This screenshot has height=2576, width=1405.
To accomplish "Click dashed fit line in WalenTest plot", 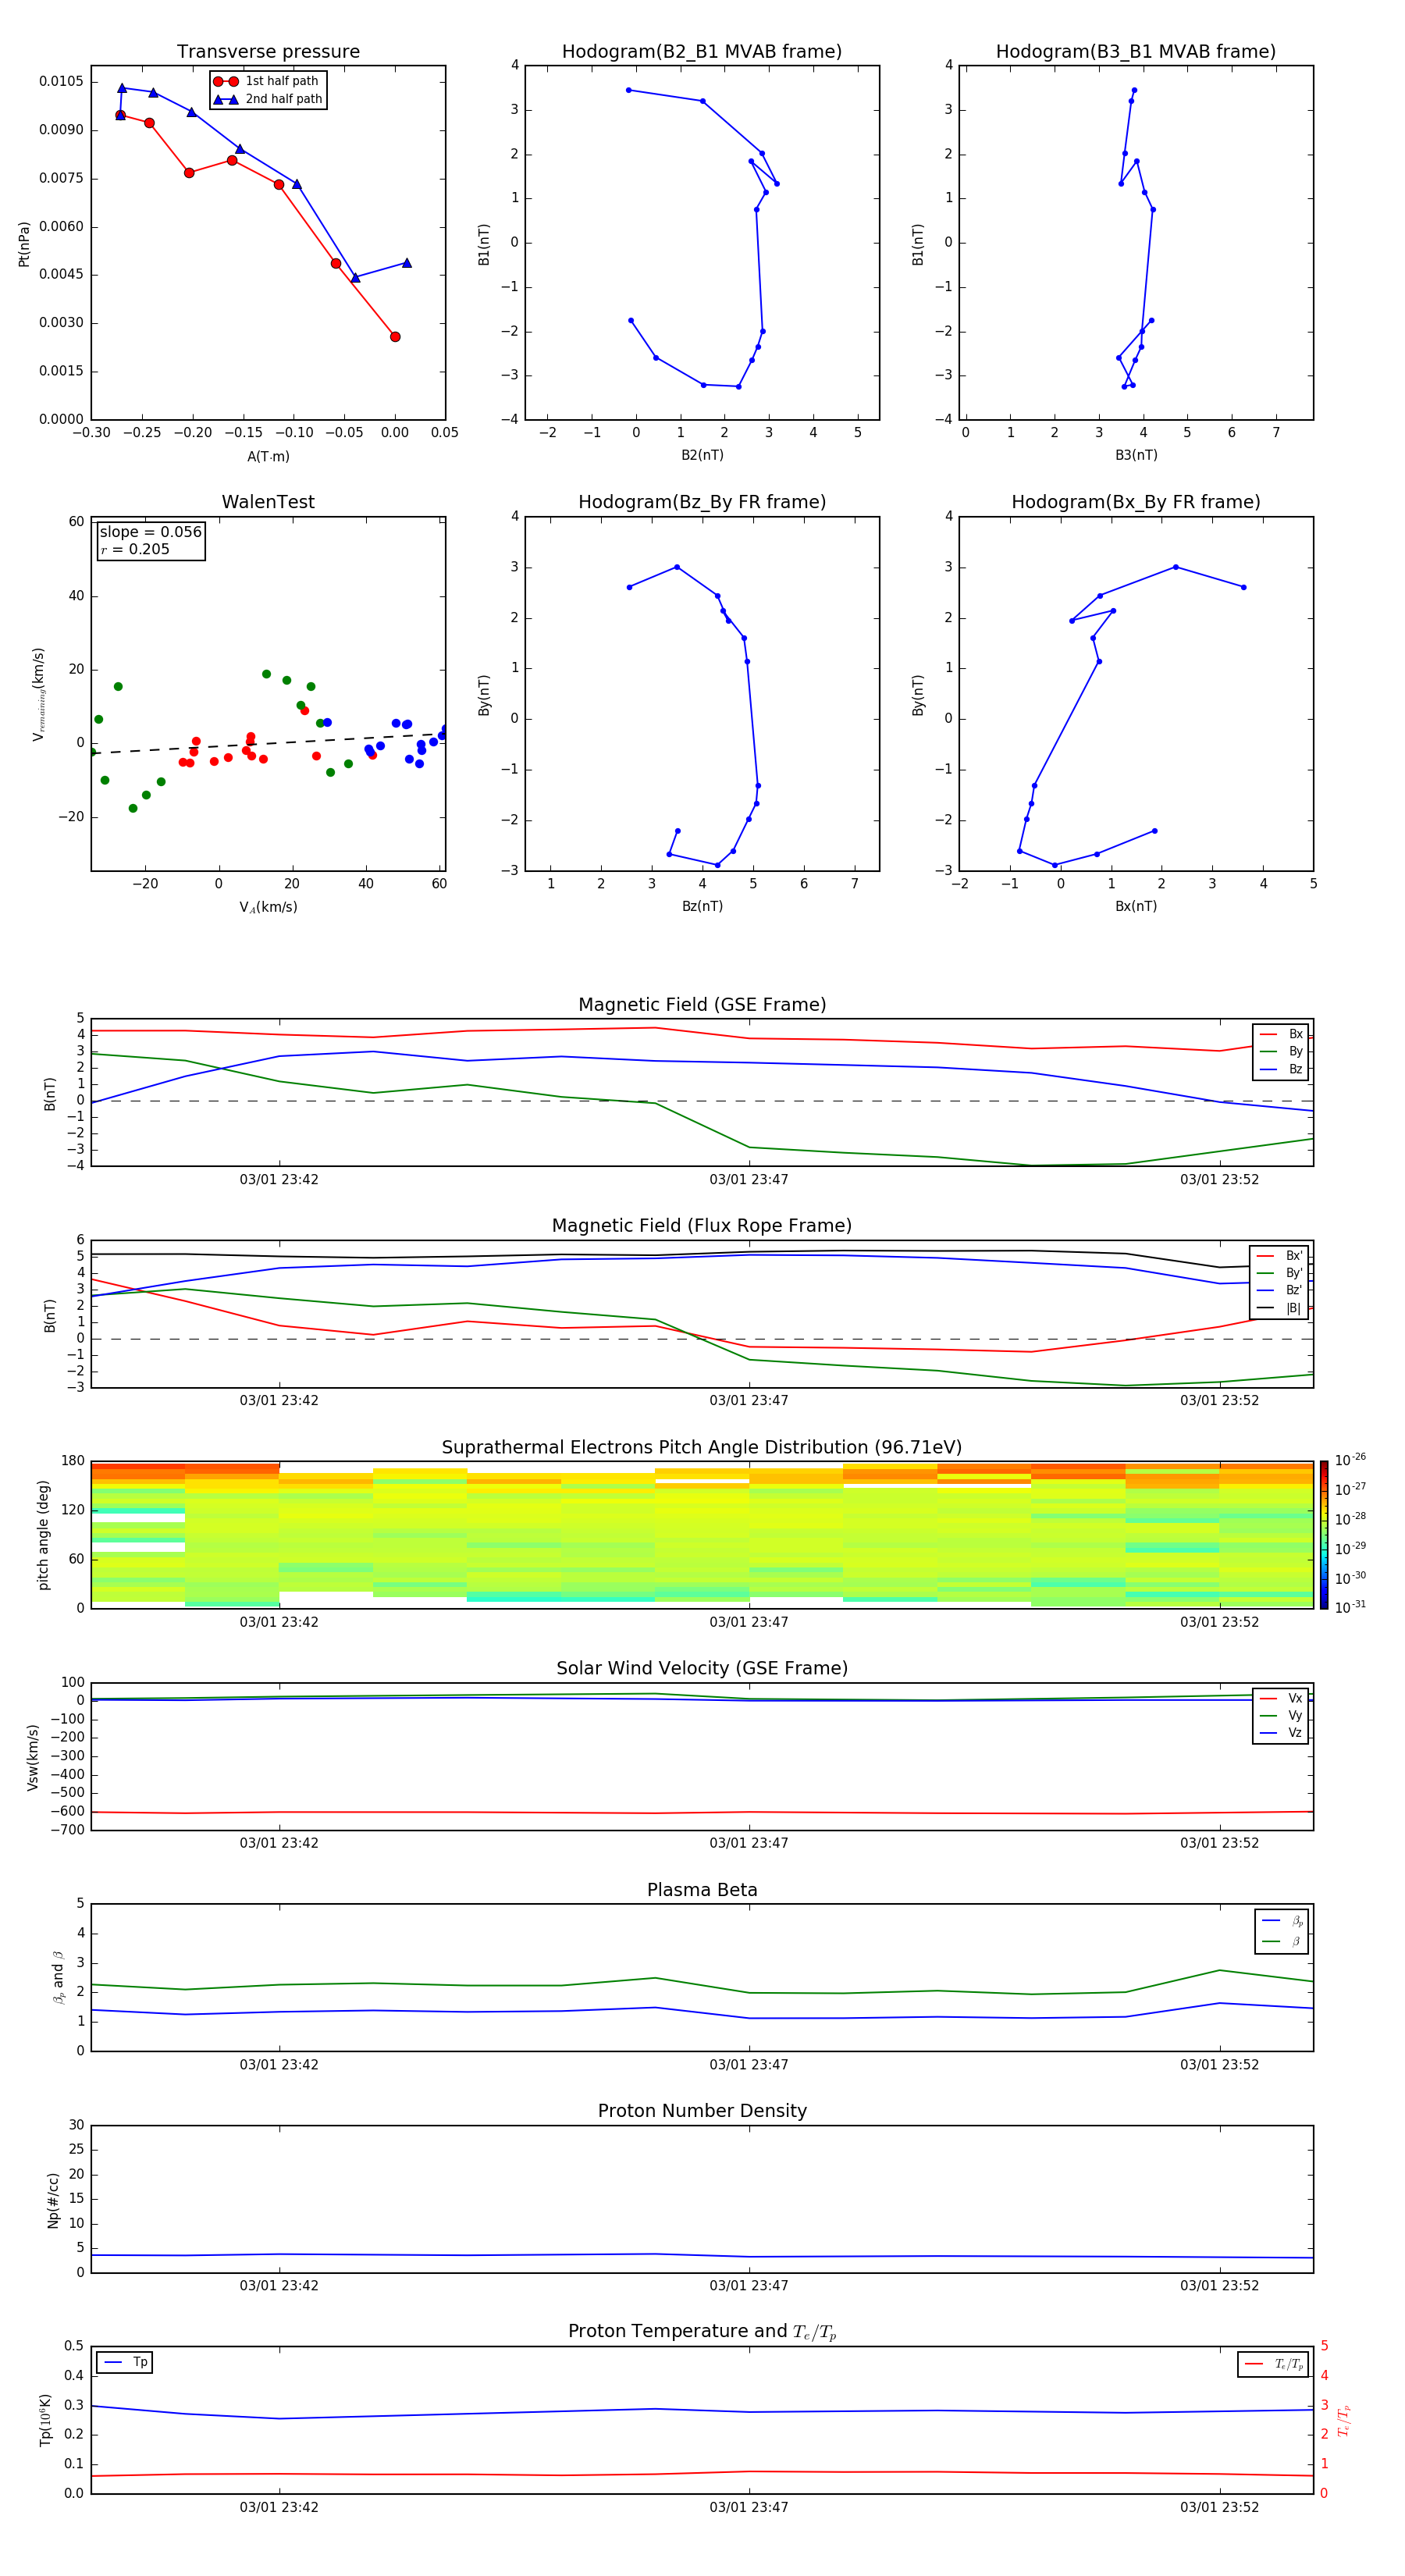I will coord(268,742).
